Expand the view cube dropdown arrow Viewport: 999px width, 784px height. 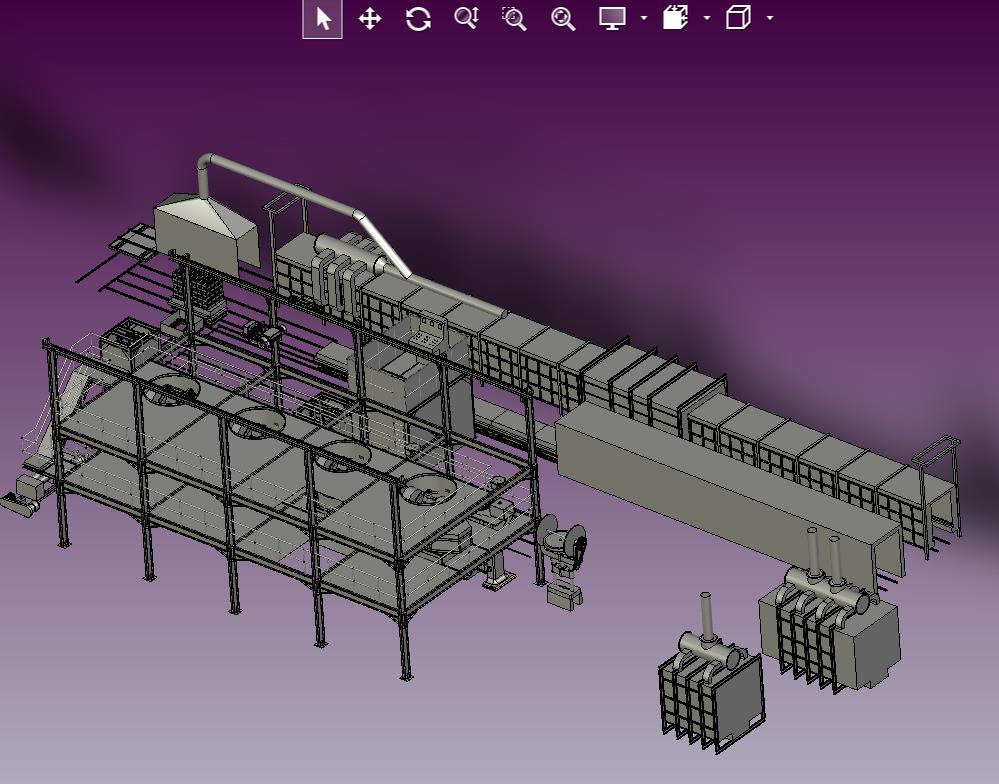pos(770,18)
